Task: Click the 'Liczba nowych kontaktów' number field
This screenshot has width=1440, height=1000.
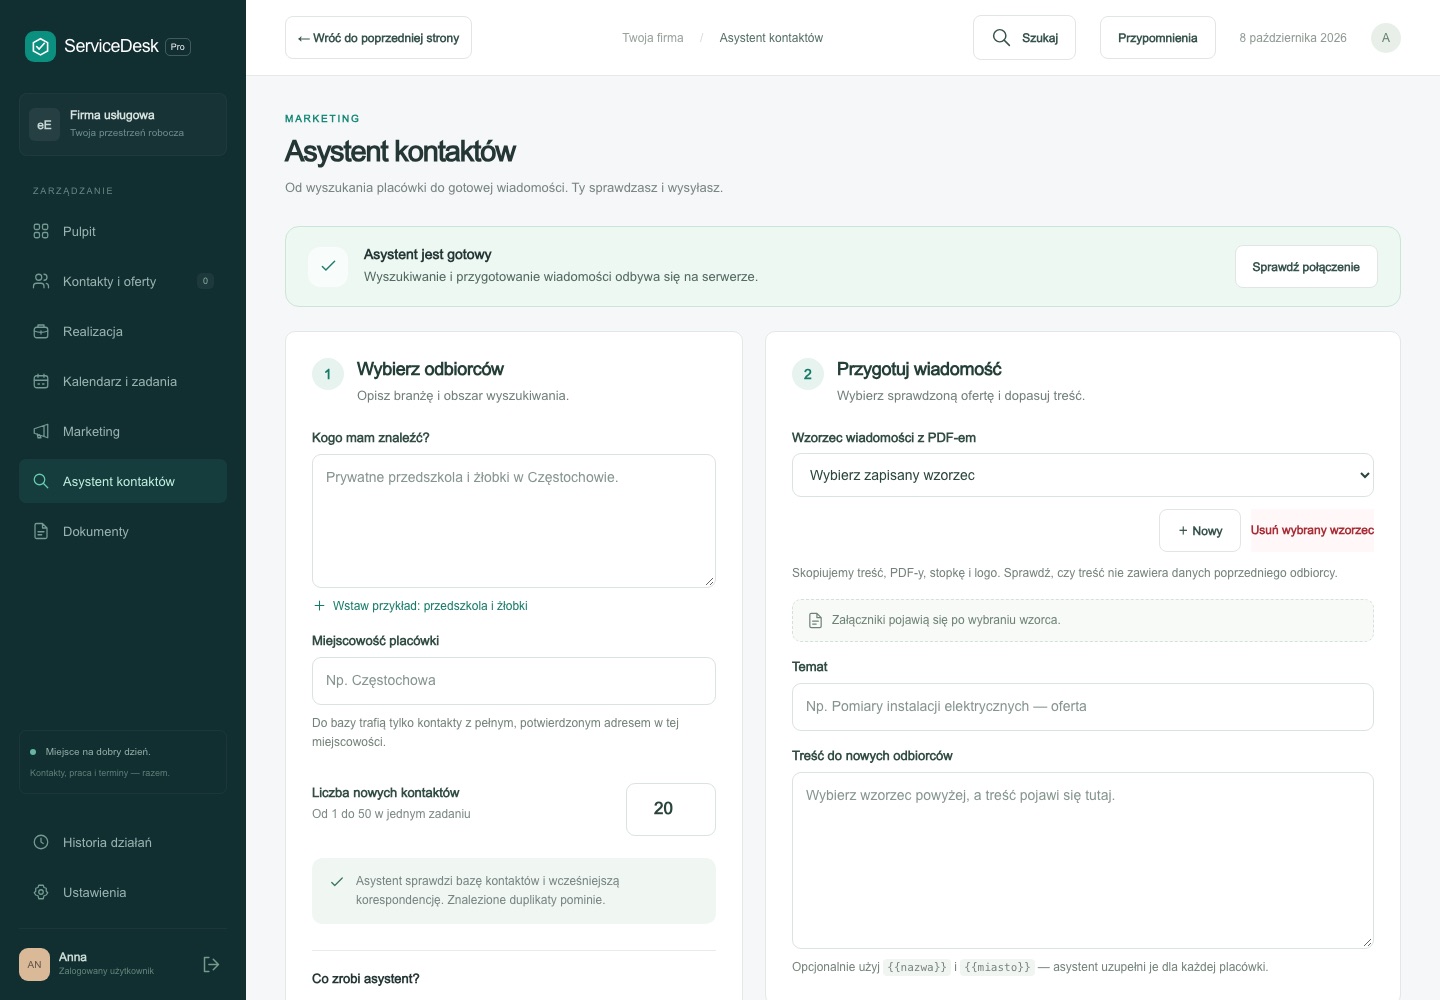Action: pyautogui.click(x=671, y=809)
